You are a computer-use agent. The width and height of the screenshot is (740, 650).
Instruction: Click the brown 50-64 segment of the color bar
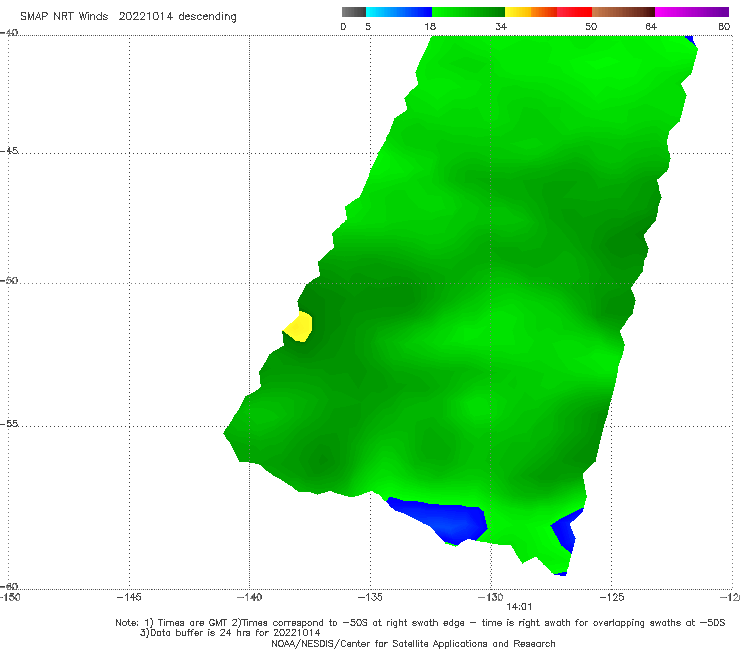coord(623,12)
